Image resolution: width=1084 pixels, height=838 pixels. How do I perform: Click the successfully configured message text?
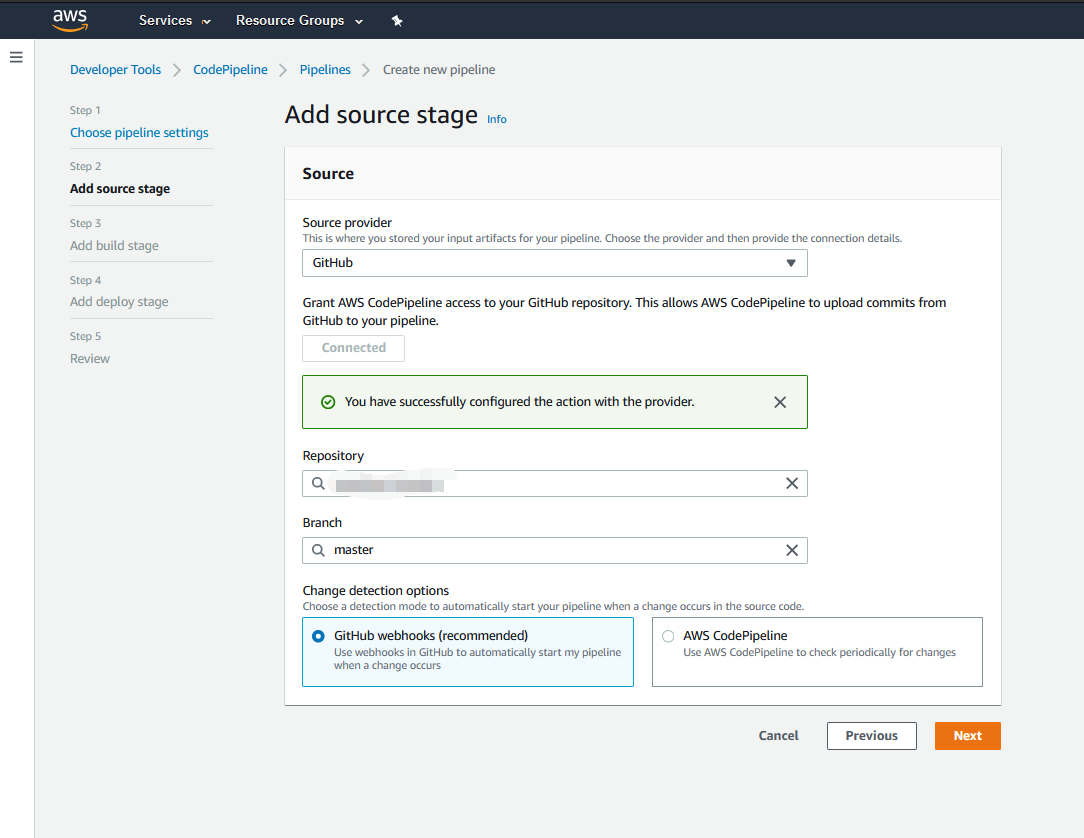pos(519,402)
